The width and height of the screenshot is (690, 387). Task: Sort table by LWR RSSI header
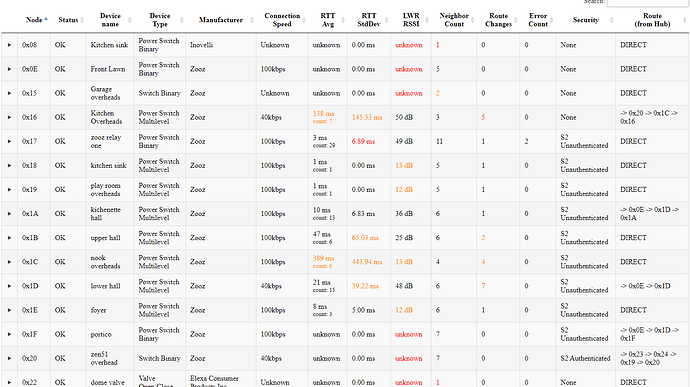(411, 20)
